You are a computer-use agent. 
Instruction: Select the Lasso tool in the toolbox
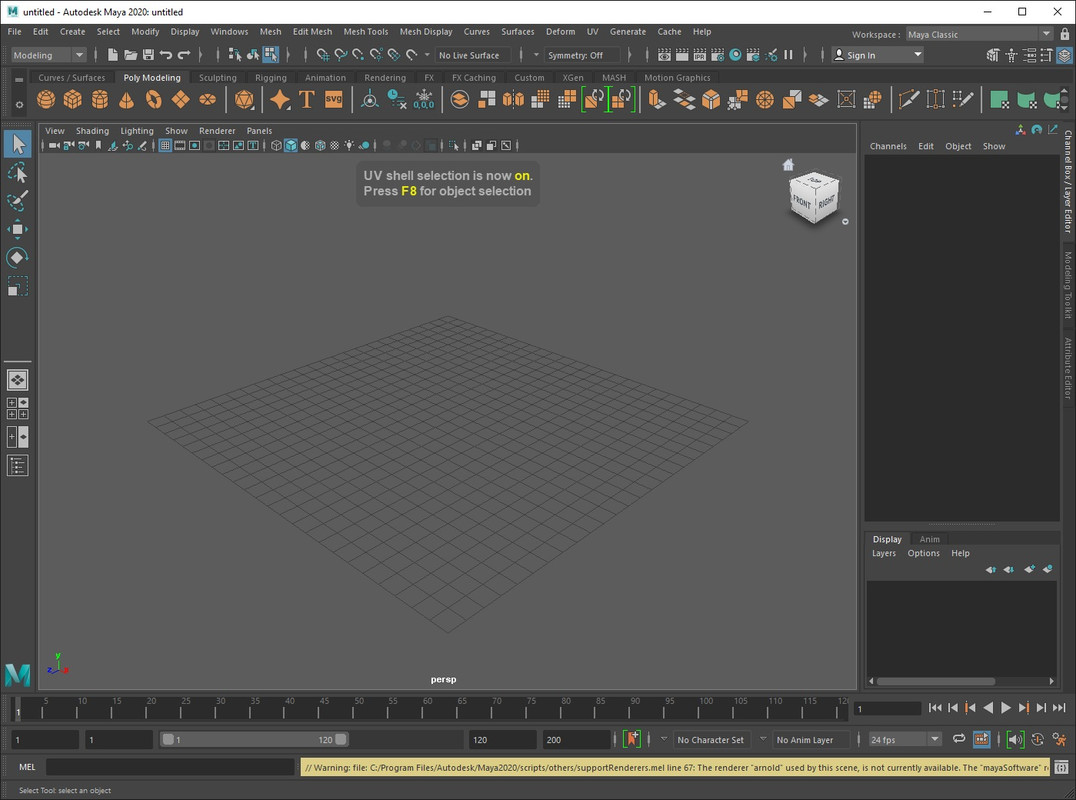(x=17, y=174)
